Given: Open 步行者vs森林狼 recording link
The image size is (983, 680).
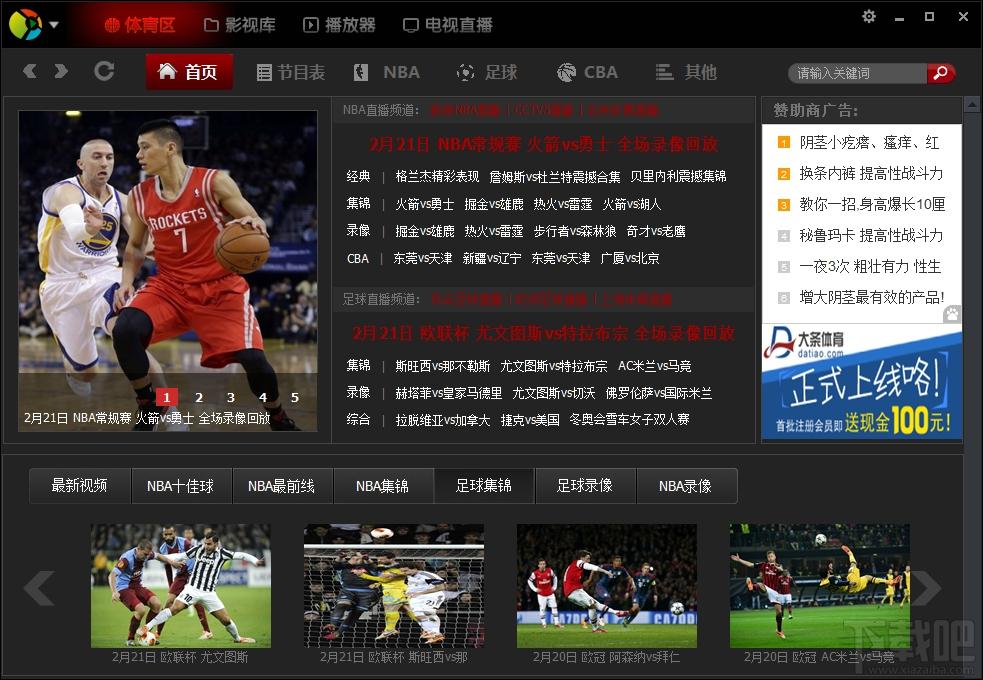Looking at the screenshot, I should point(575,231).
